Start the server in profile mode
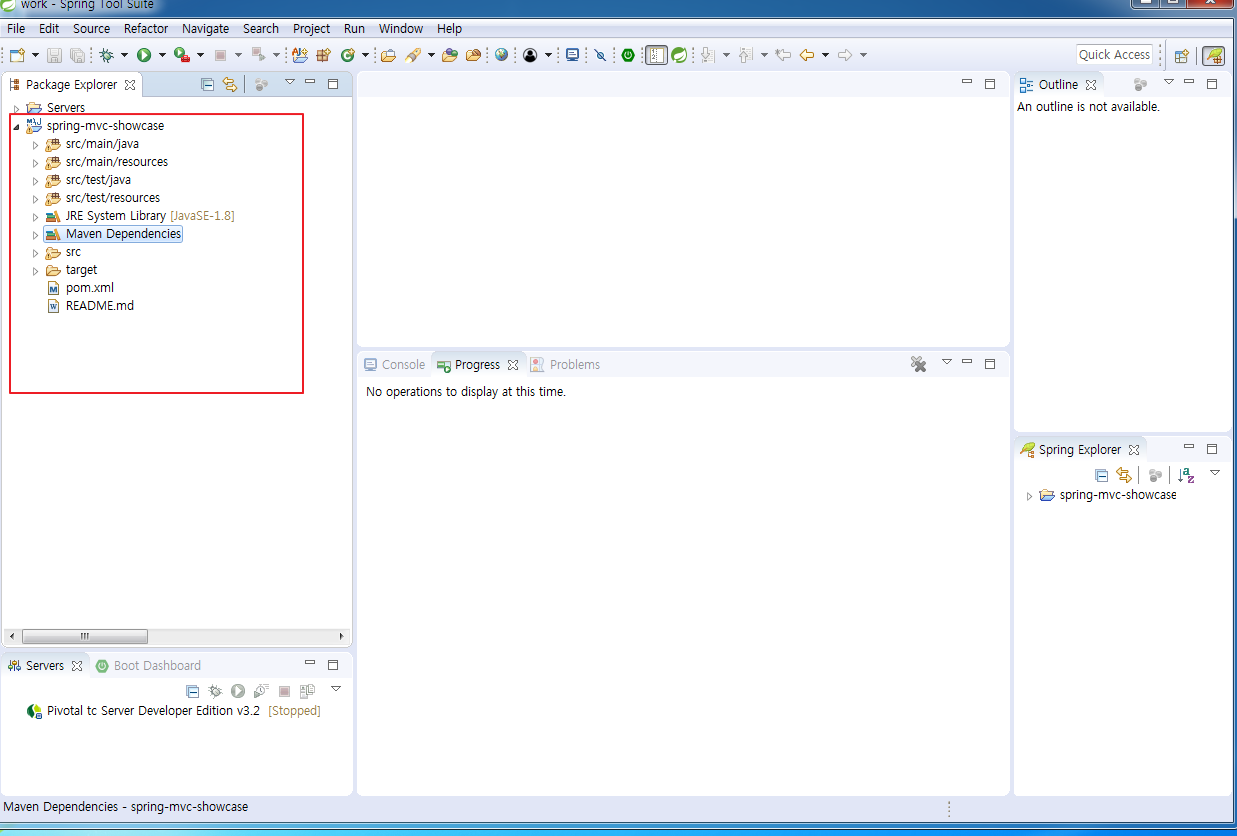Image resolution: width=1237 pixels, height=836 pixels. [261, 691]
